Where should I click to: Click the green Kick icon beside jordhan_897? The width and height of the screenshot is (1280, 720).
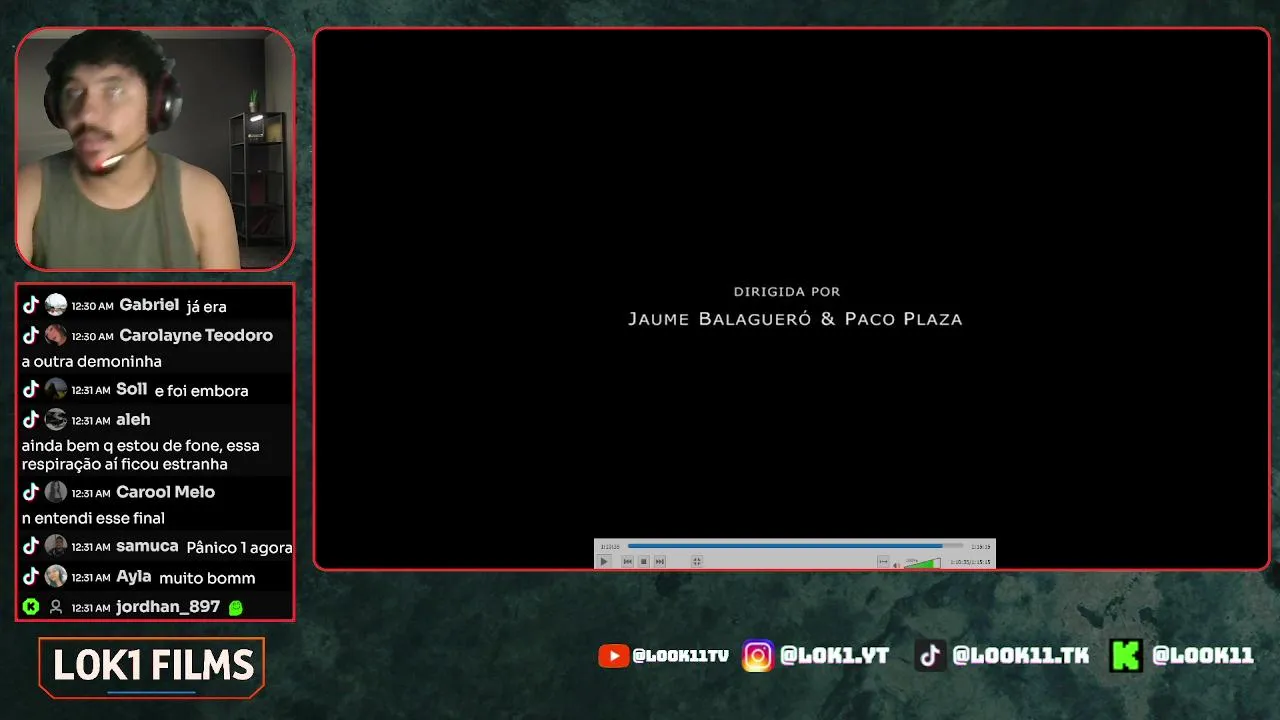pyautogui.click(x=31, y=607)
